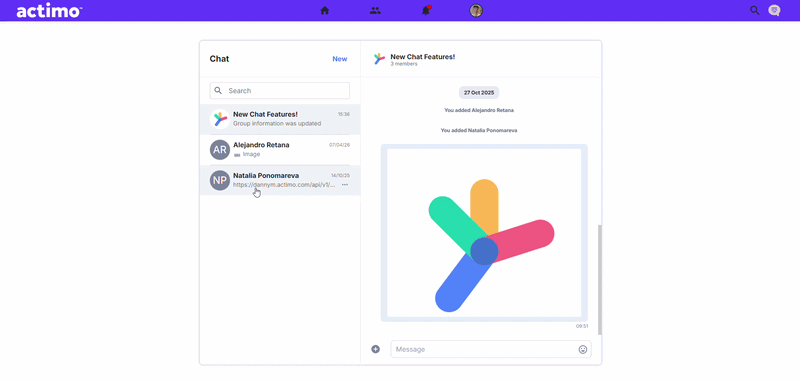
Task: Open the notifications bell
Action: pyautogui.click(x=426, y=10)
